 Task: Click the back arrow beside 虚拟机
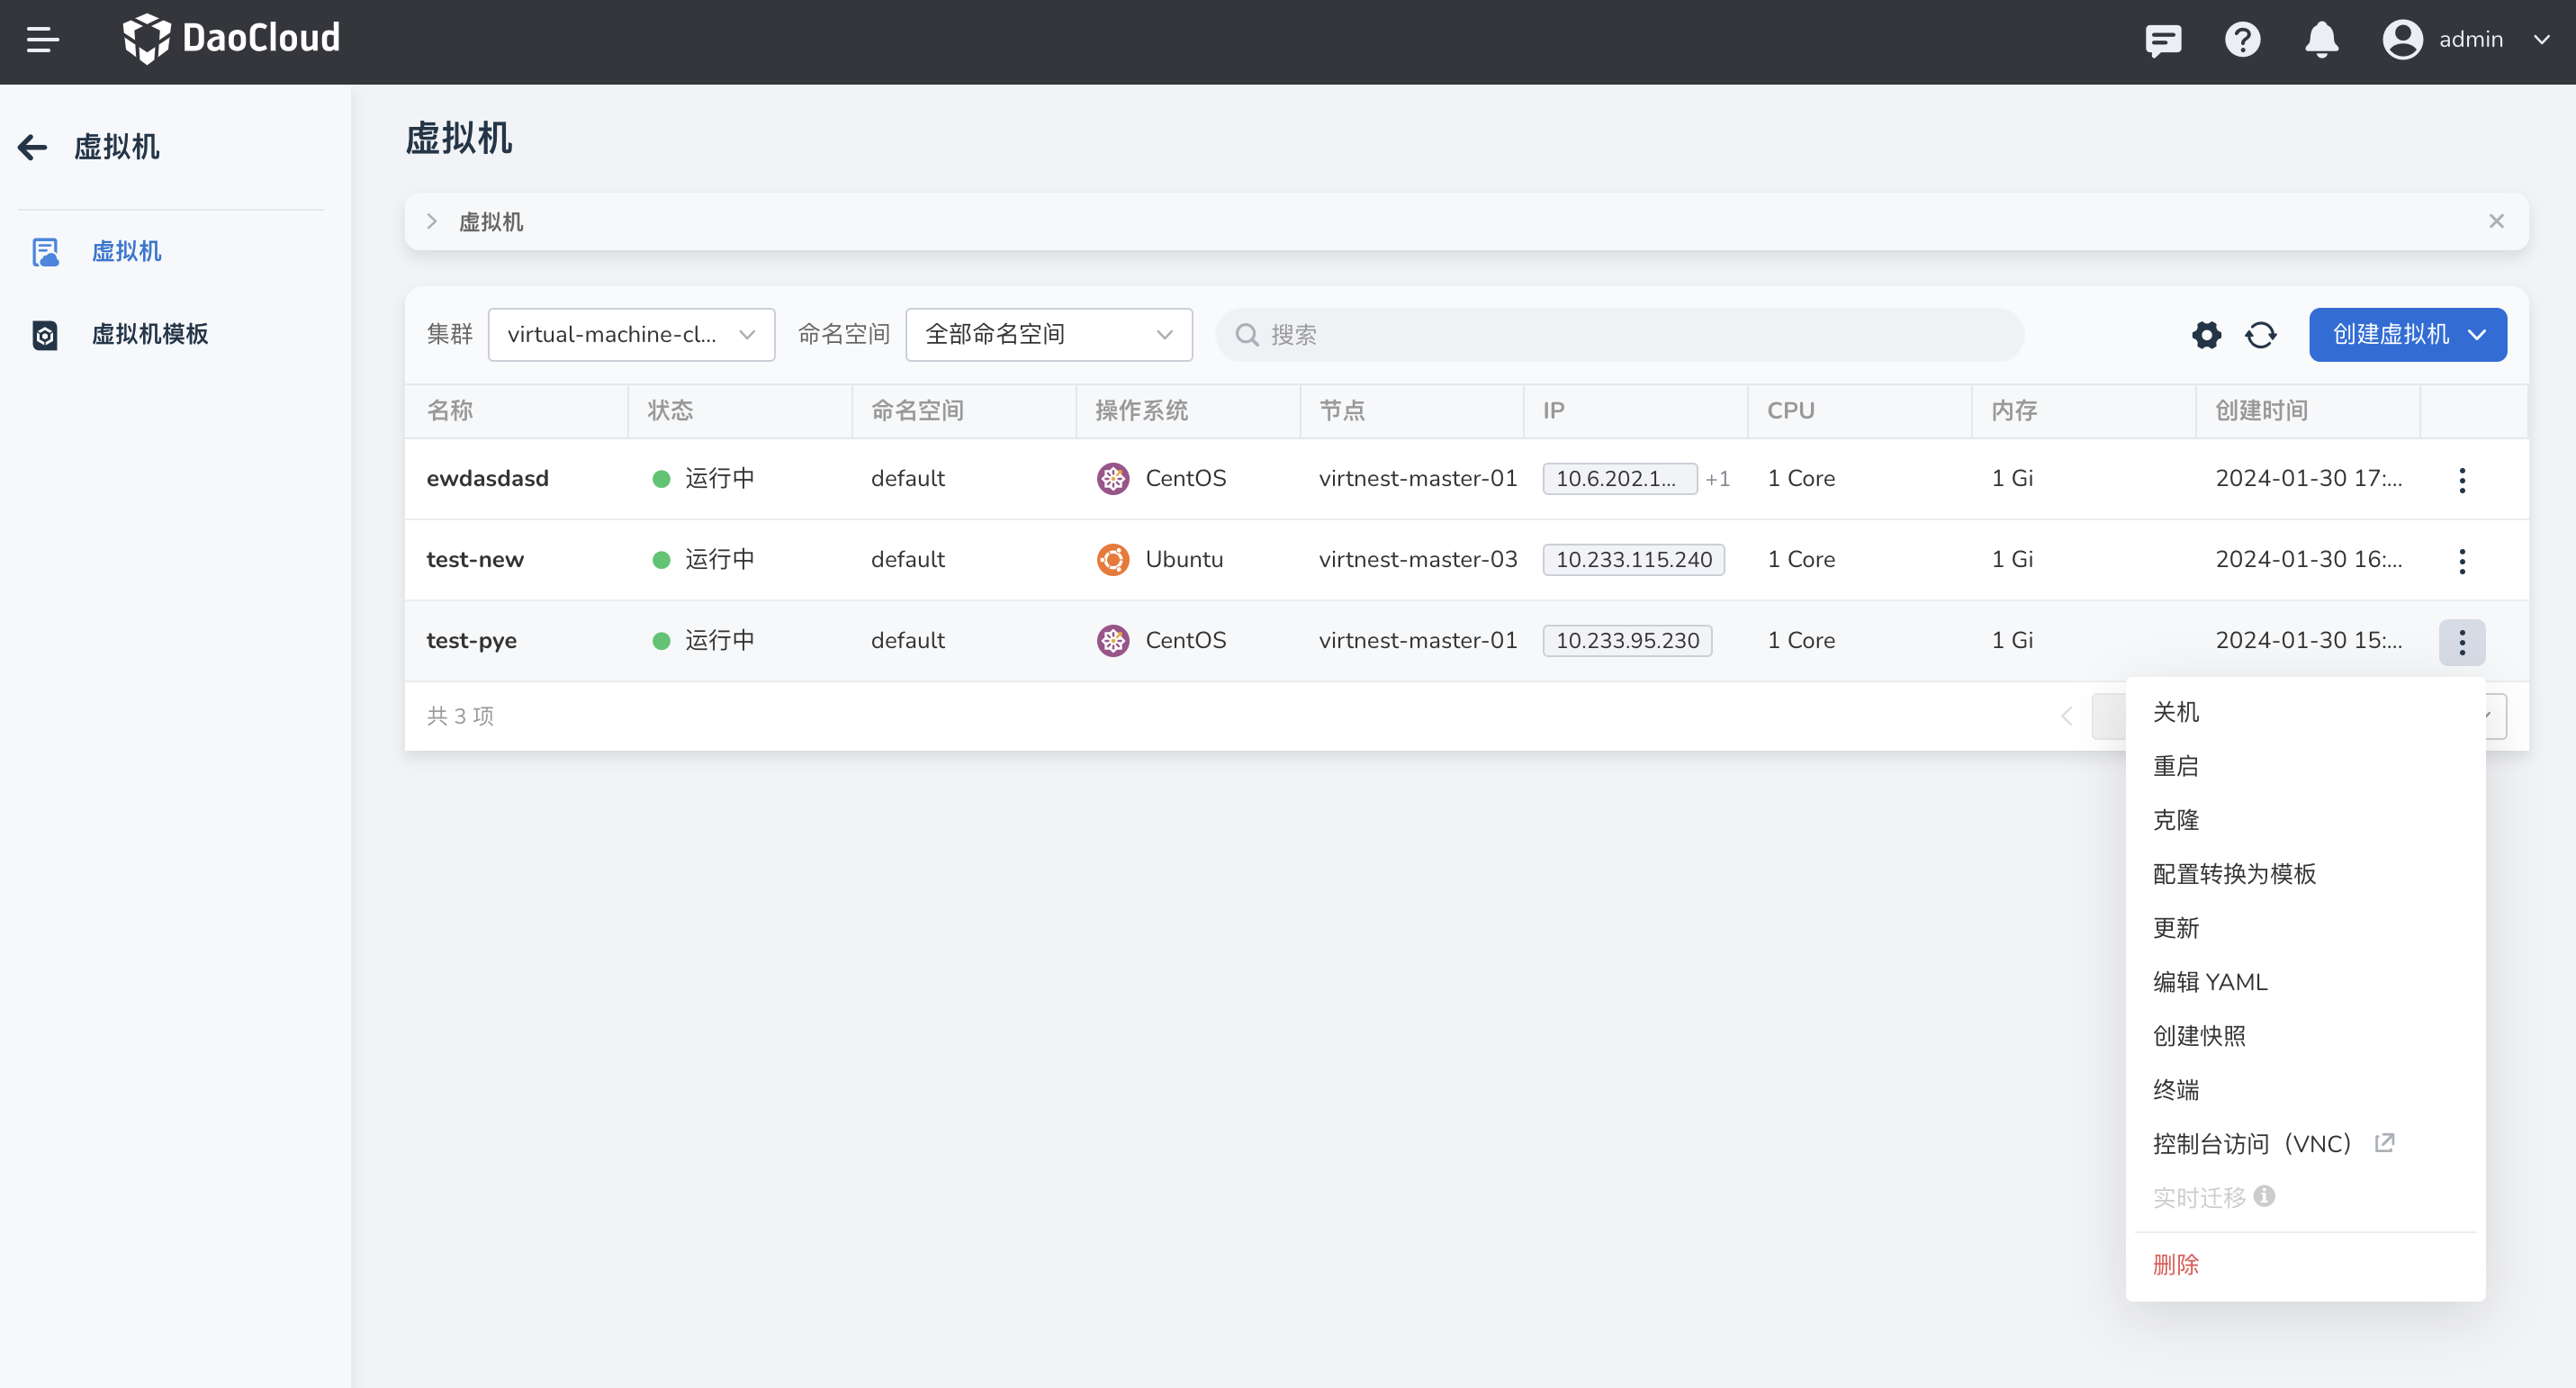pyautogui.click(x=33, y=147)
